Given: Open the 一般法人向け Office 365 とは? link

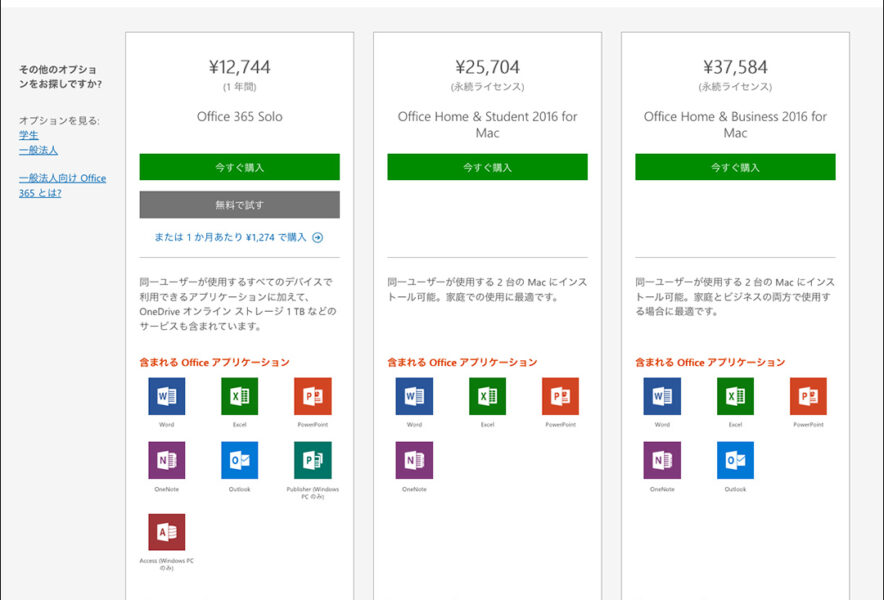Looking at the screenshot, I should point(63,186).
